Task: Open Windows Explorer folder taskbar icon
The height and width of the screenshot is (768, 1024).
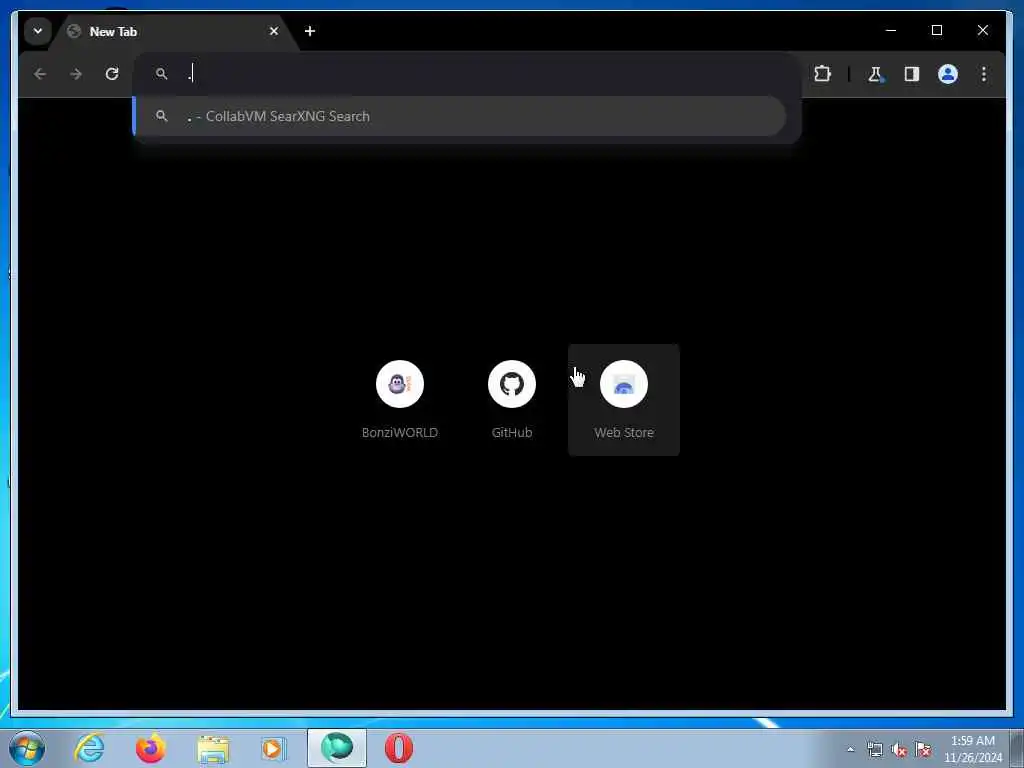Action: point(213,748)
